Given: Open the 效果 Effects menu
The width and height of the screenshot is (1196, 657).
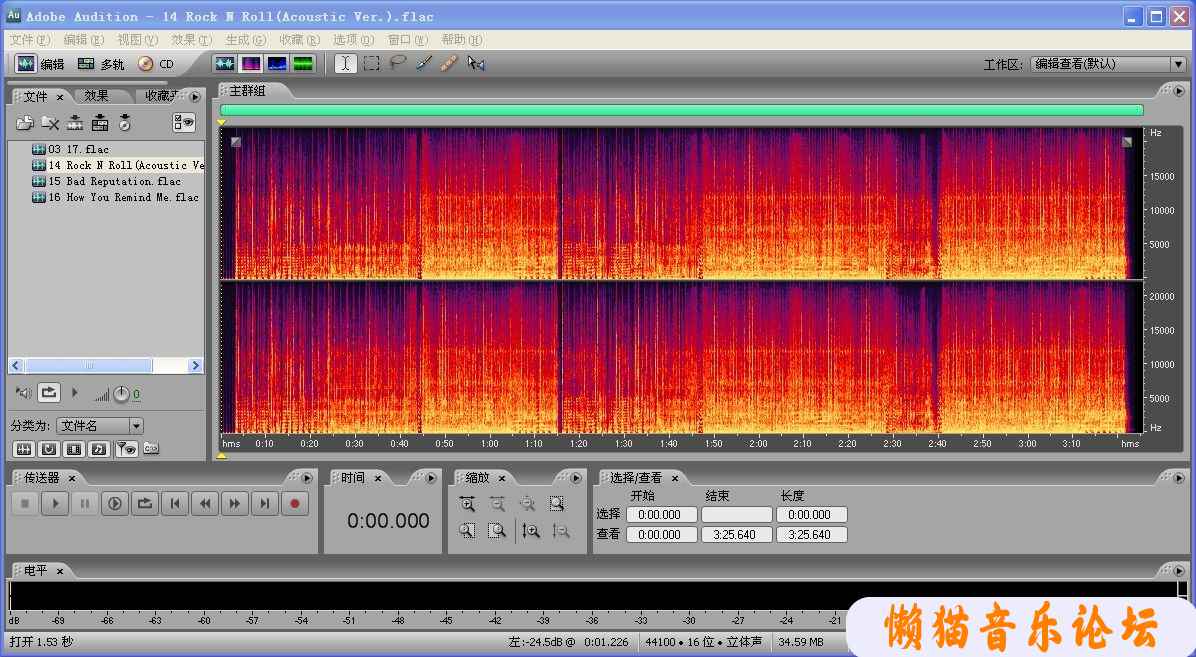Looking at the screenshot, I should tap(191, 40).
